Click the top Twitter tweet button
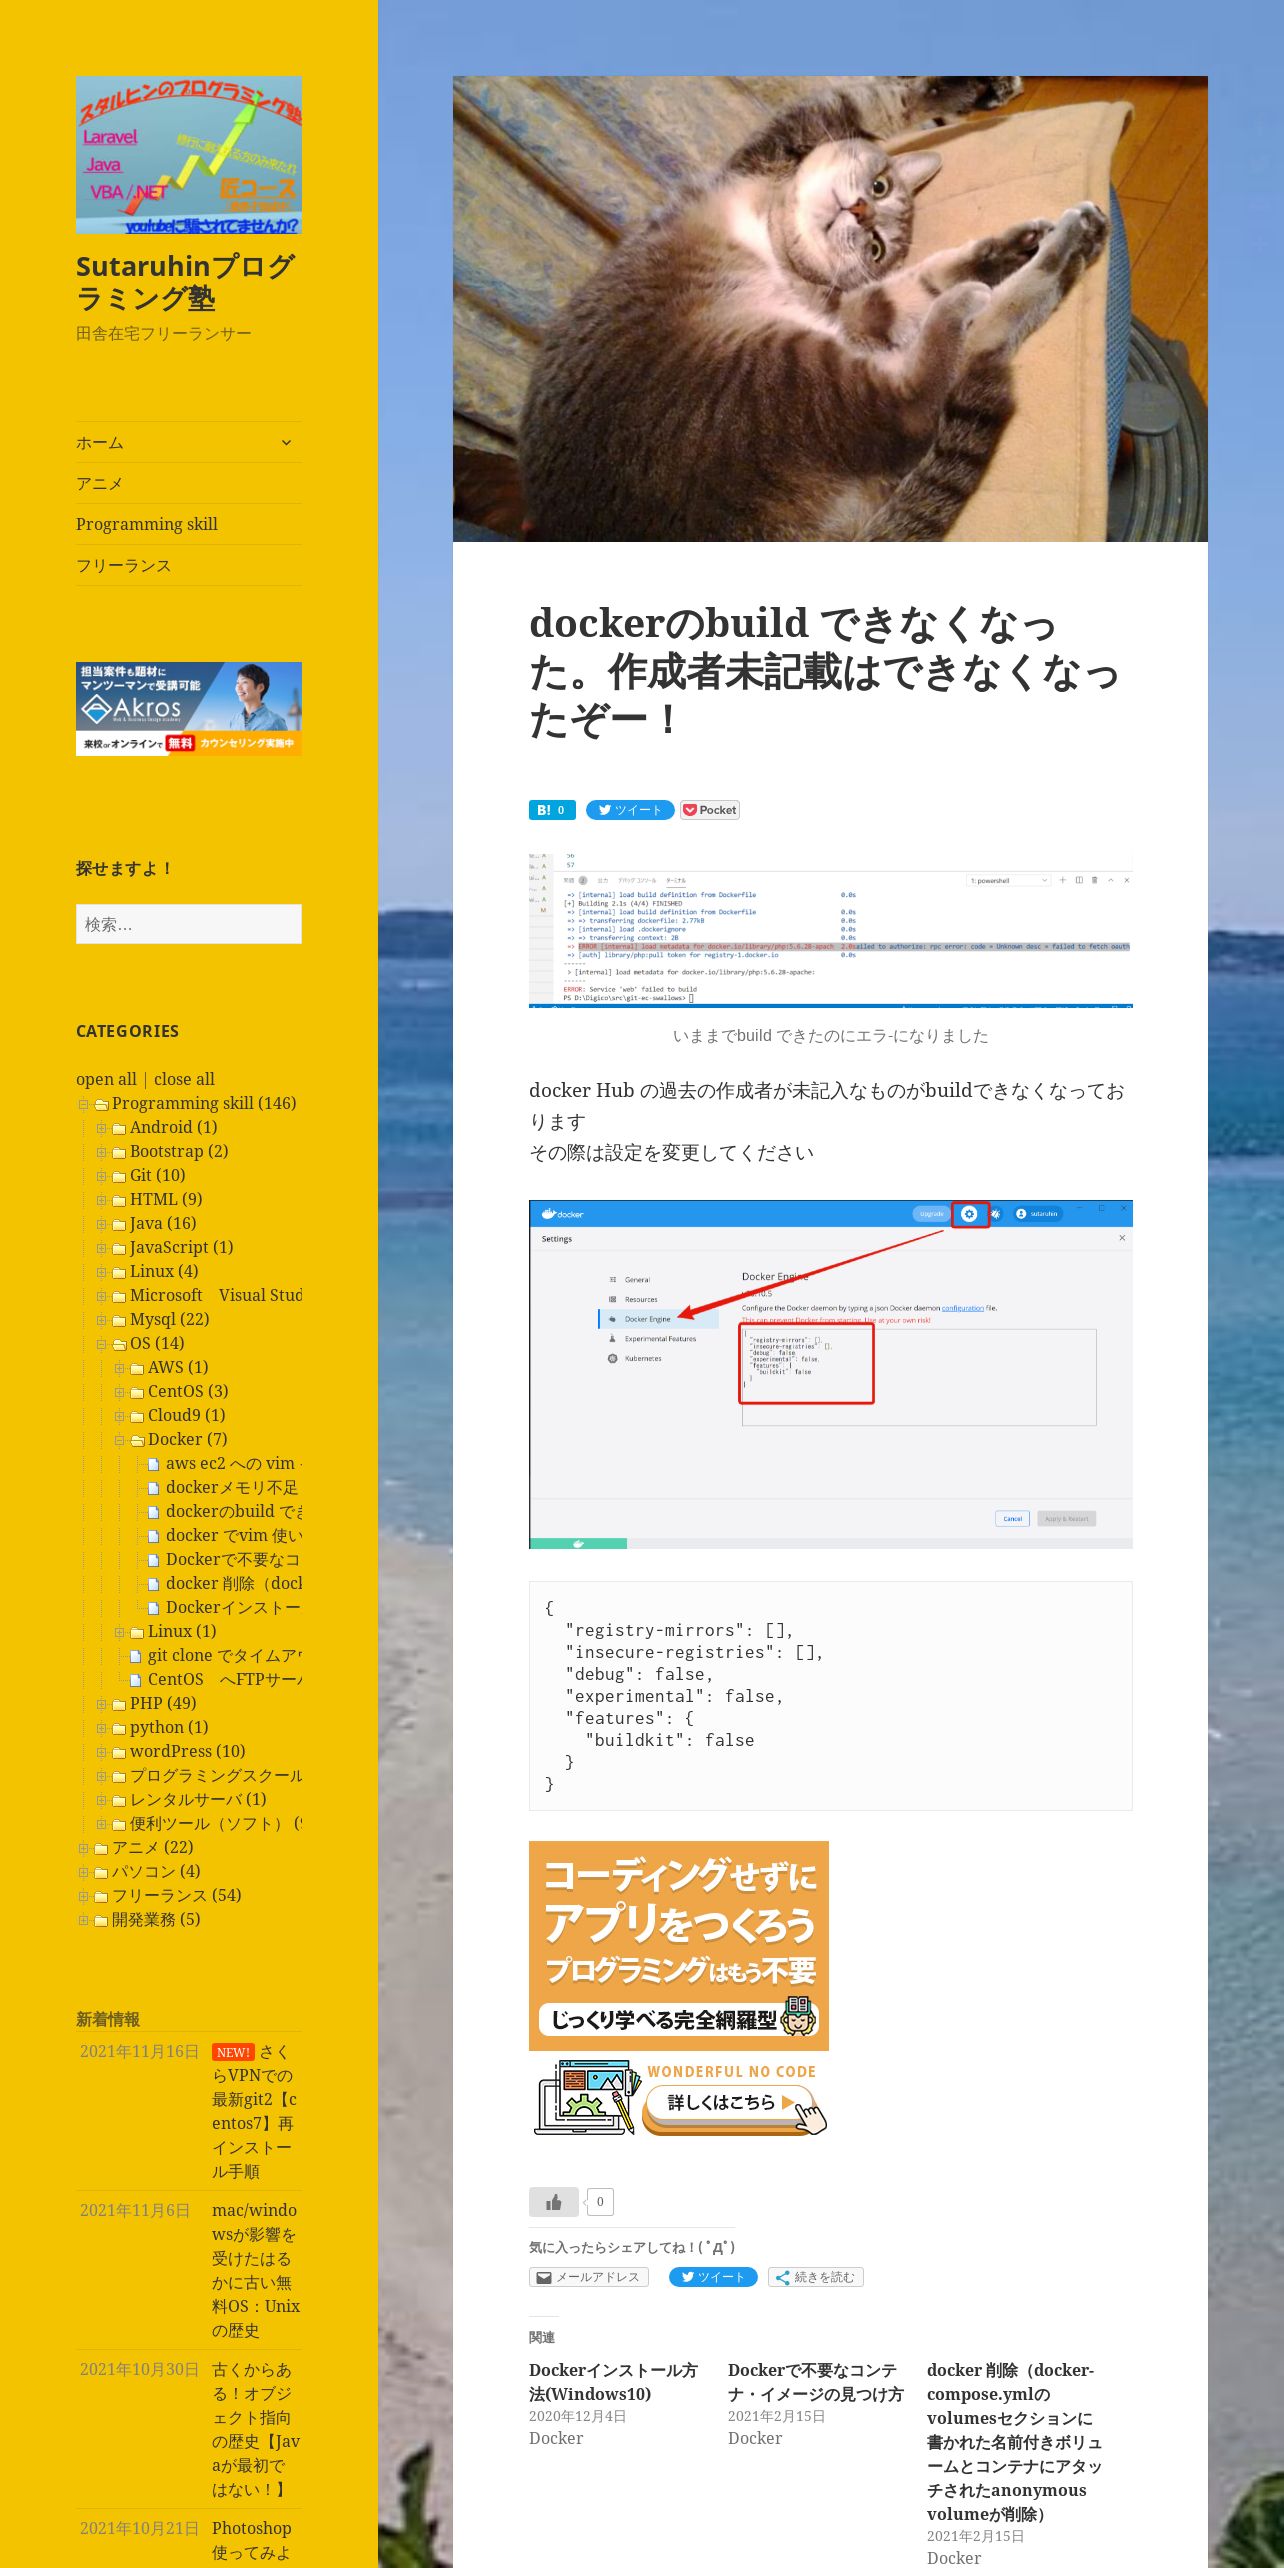The image size is (1284, 2568). click(x=630, y=810)
